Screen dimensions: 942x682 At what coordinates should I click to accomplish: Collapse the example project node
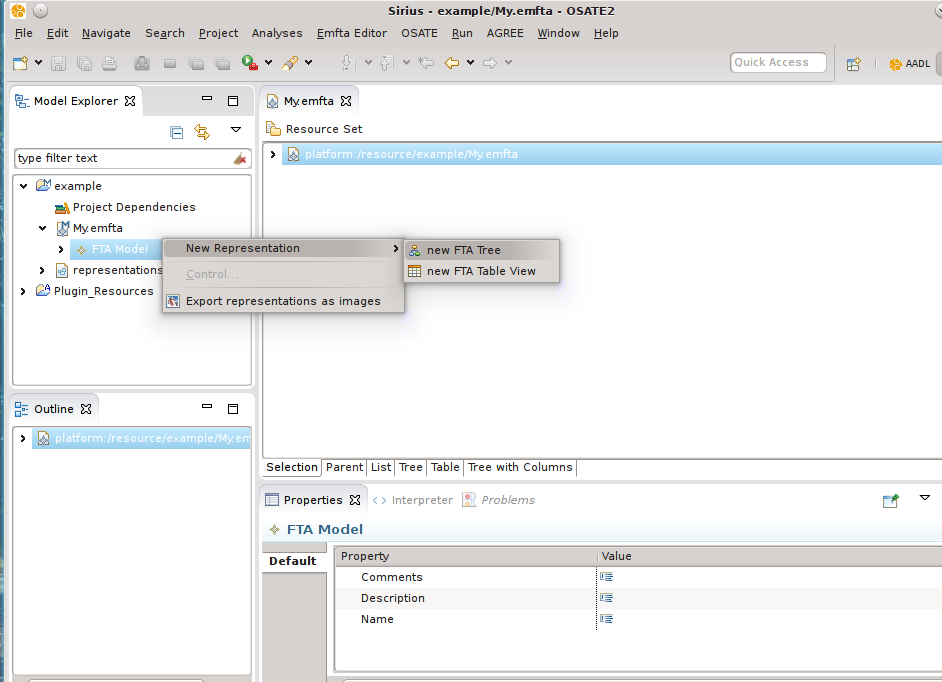click(x=23, y=186)
